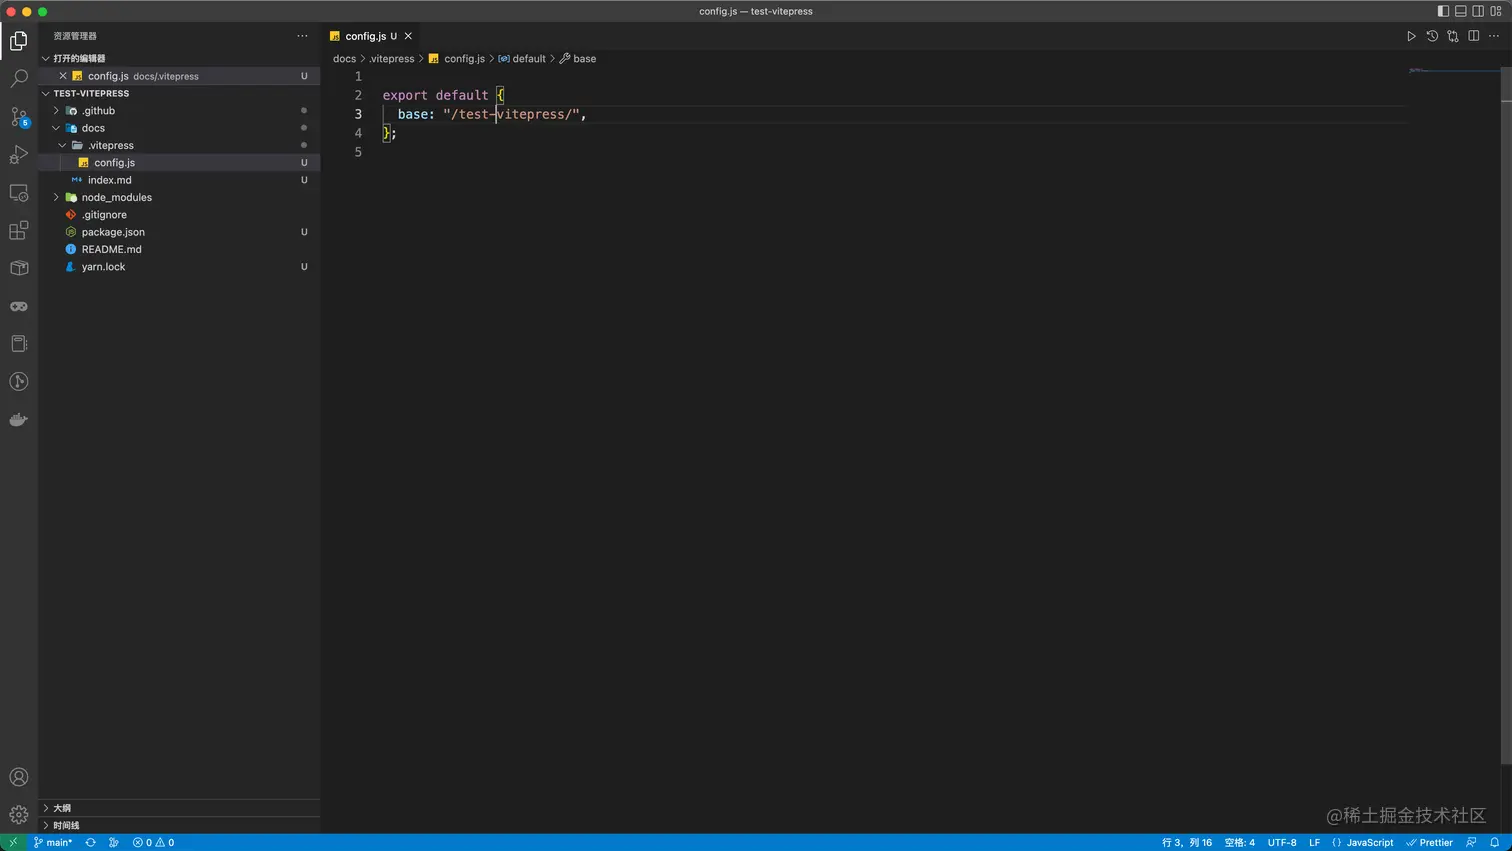Click the minimap at editor right
This screenshot has height=851, width=1512.
[1453, 71]
